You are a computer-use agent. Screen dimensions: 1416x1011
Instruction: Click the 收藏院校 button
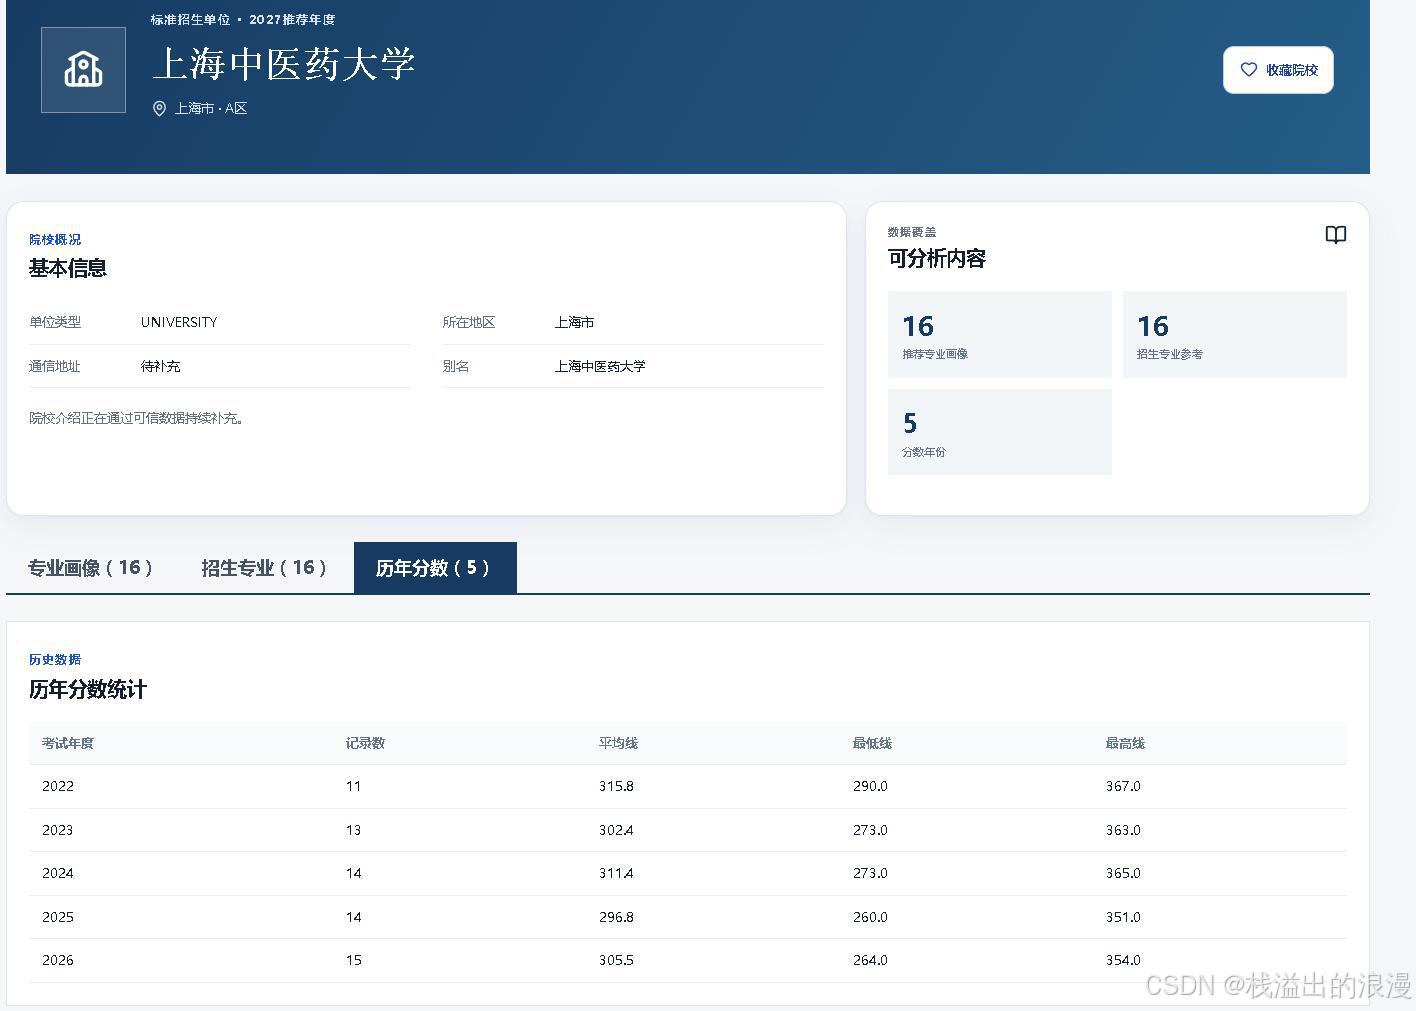[x=1278, y=70]
